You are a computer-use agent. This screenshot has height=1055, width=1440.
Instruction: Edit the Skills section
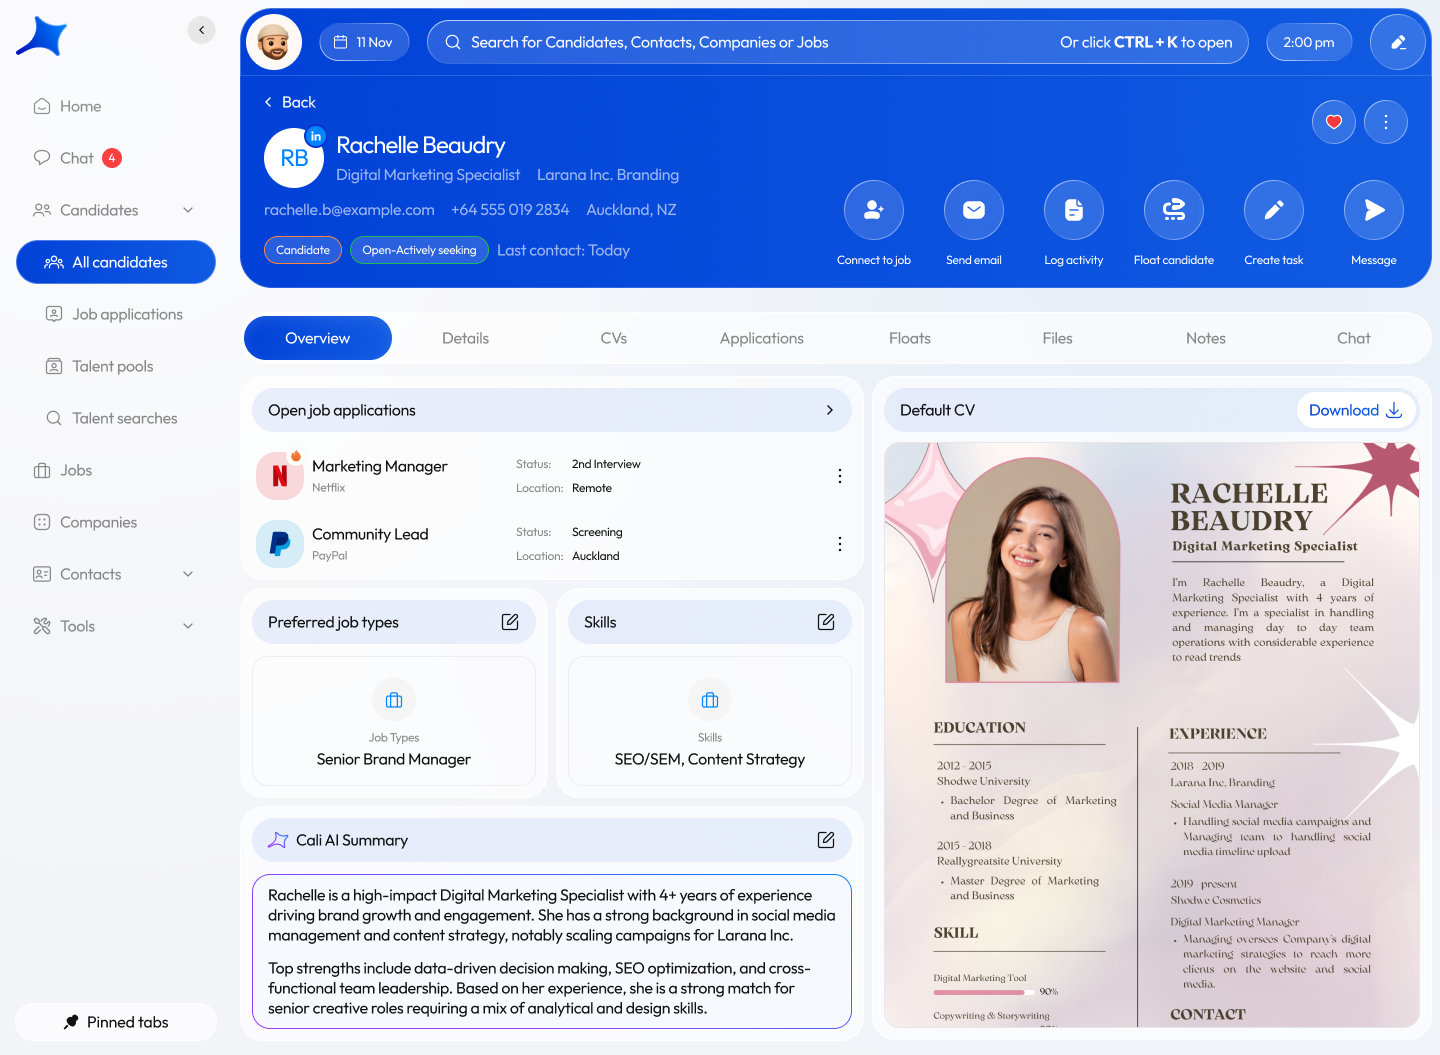[x=826, y=622]
